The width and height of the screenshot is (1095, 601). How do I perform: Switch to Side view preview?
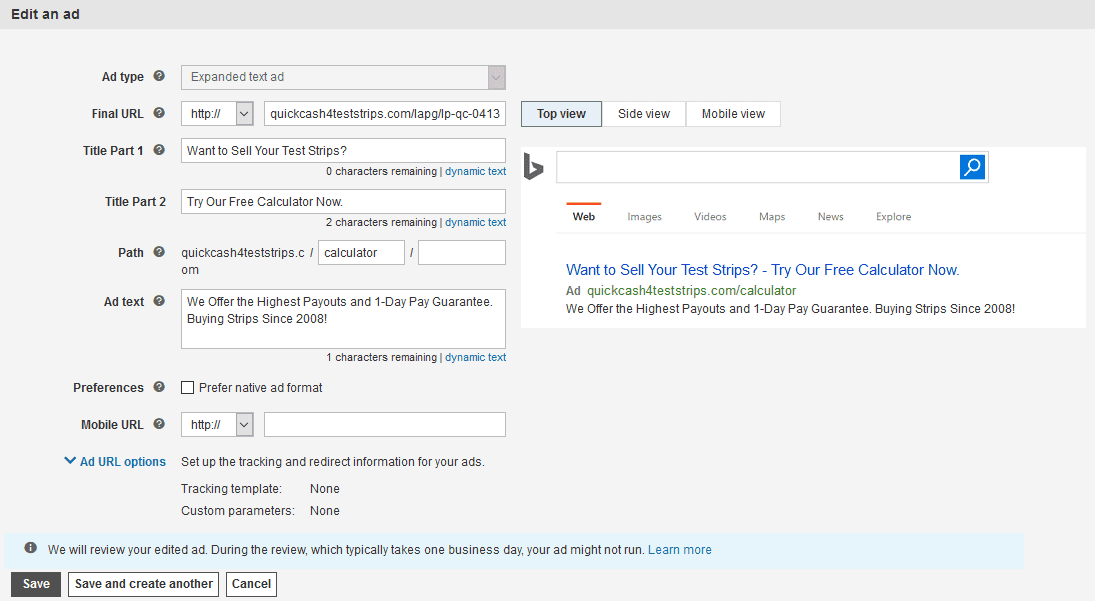coord(644,114)
